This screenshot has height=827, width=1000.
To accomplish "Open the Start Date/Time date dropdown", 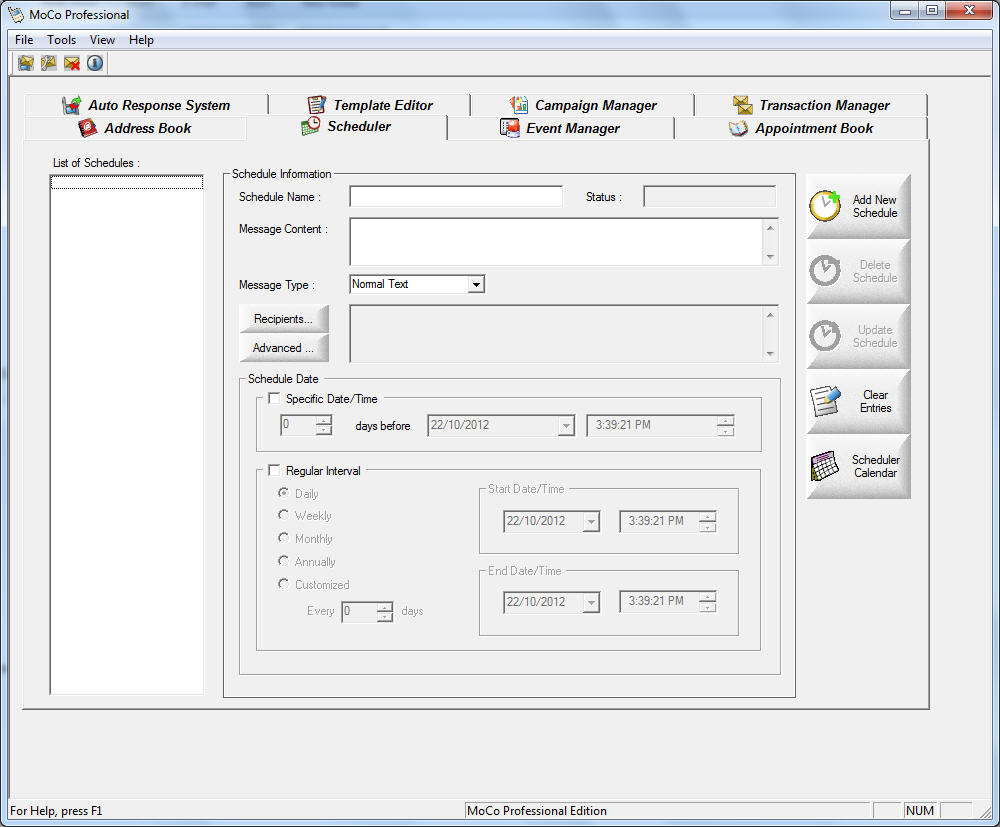I will pyautogui.click(x=591, y=522).
